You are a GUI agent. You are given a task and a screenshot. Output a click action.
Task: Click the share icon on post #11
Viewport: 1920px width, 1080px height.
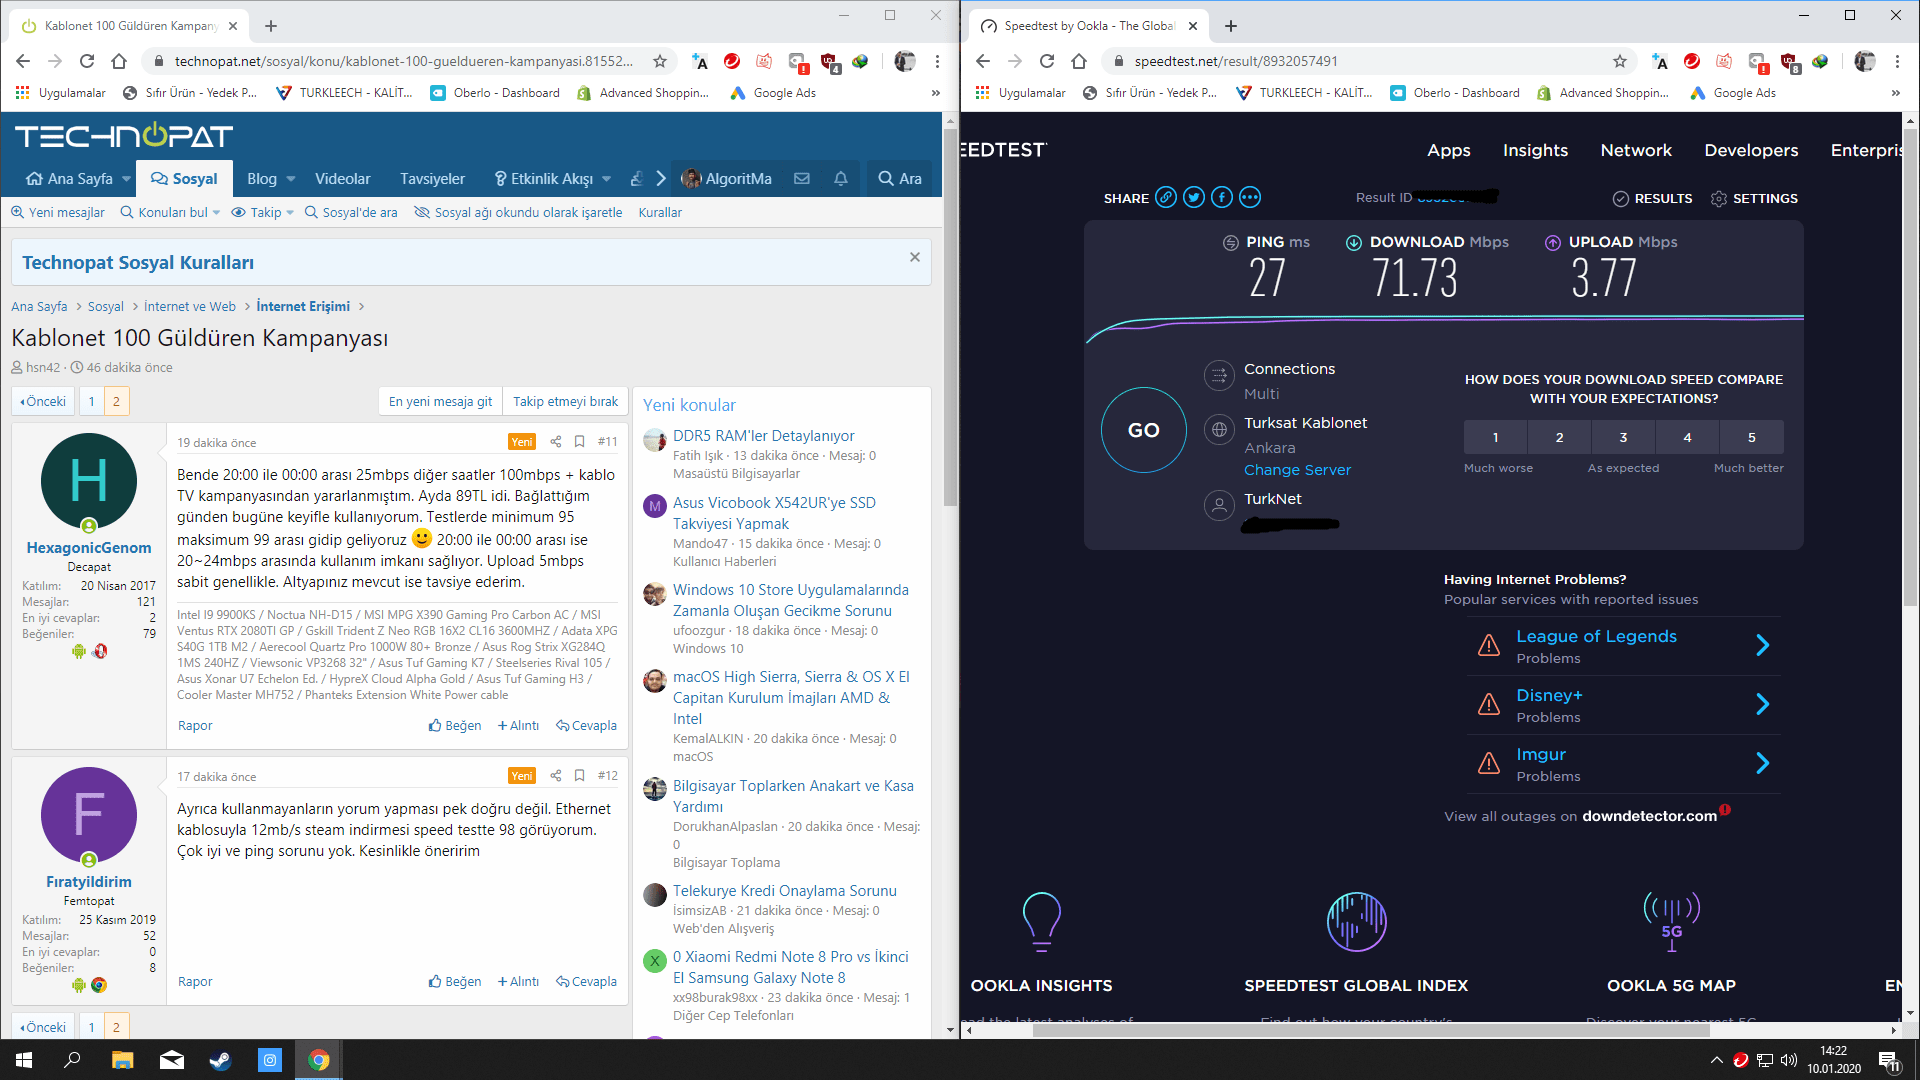click(556, 441)
